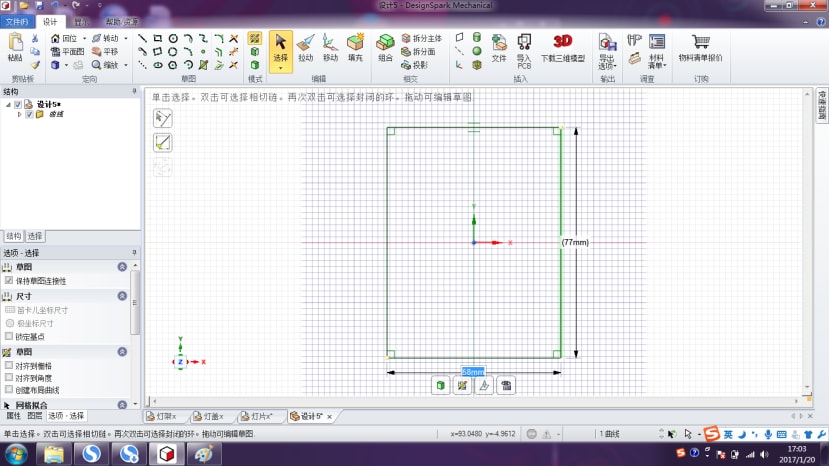
Task: Open the 选择 tool dropdown arrow
Action: tap(280, 68)
